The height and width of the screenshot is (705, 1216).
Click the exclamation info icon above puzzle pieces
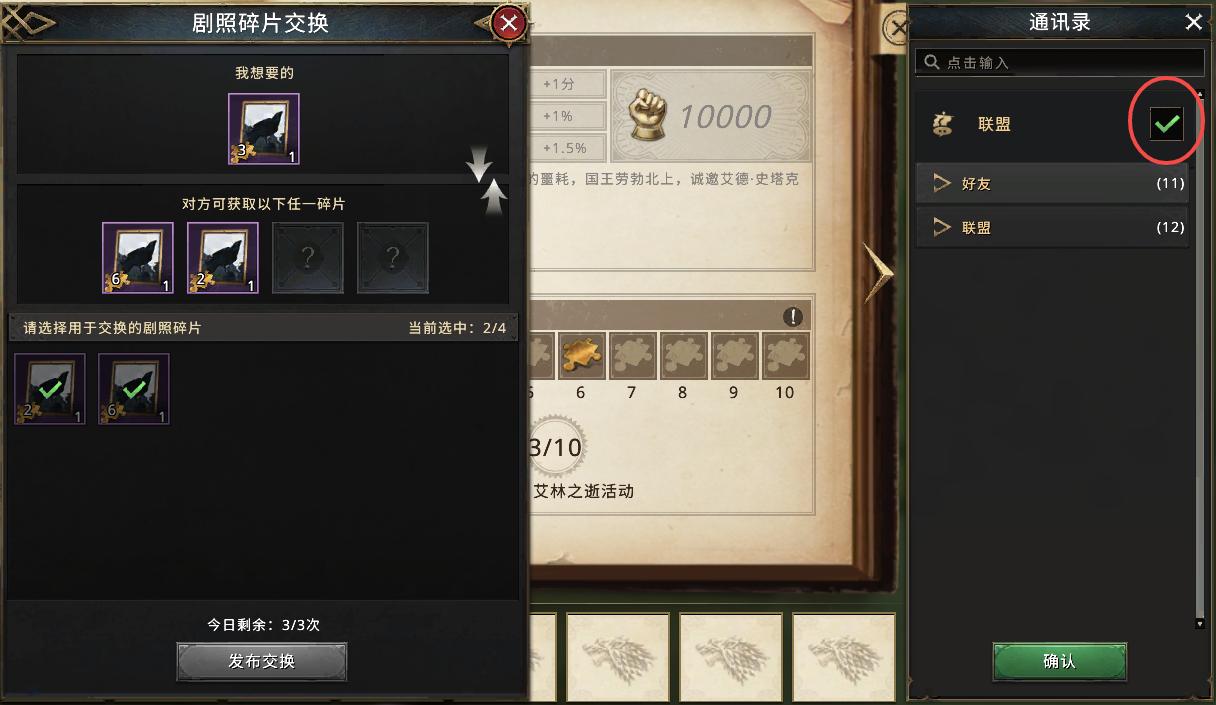tap(793, 317)
